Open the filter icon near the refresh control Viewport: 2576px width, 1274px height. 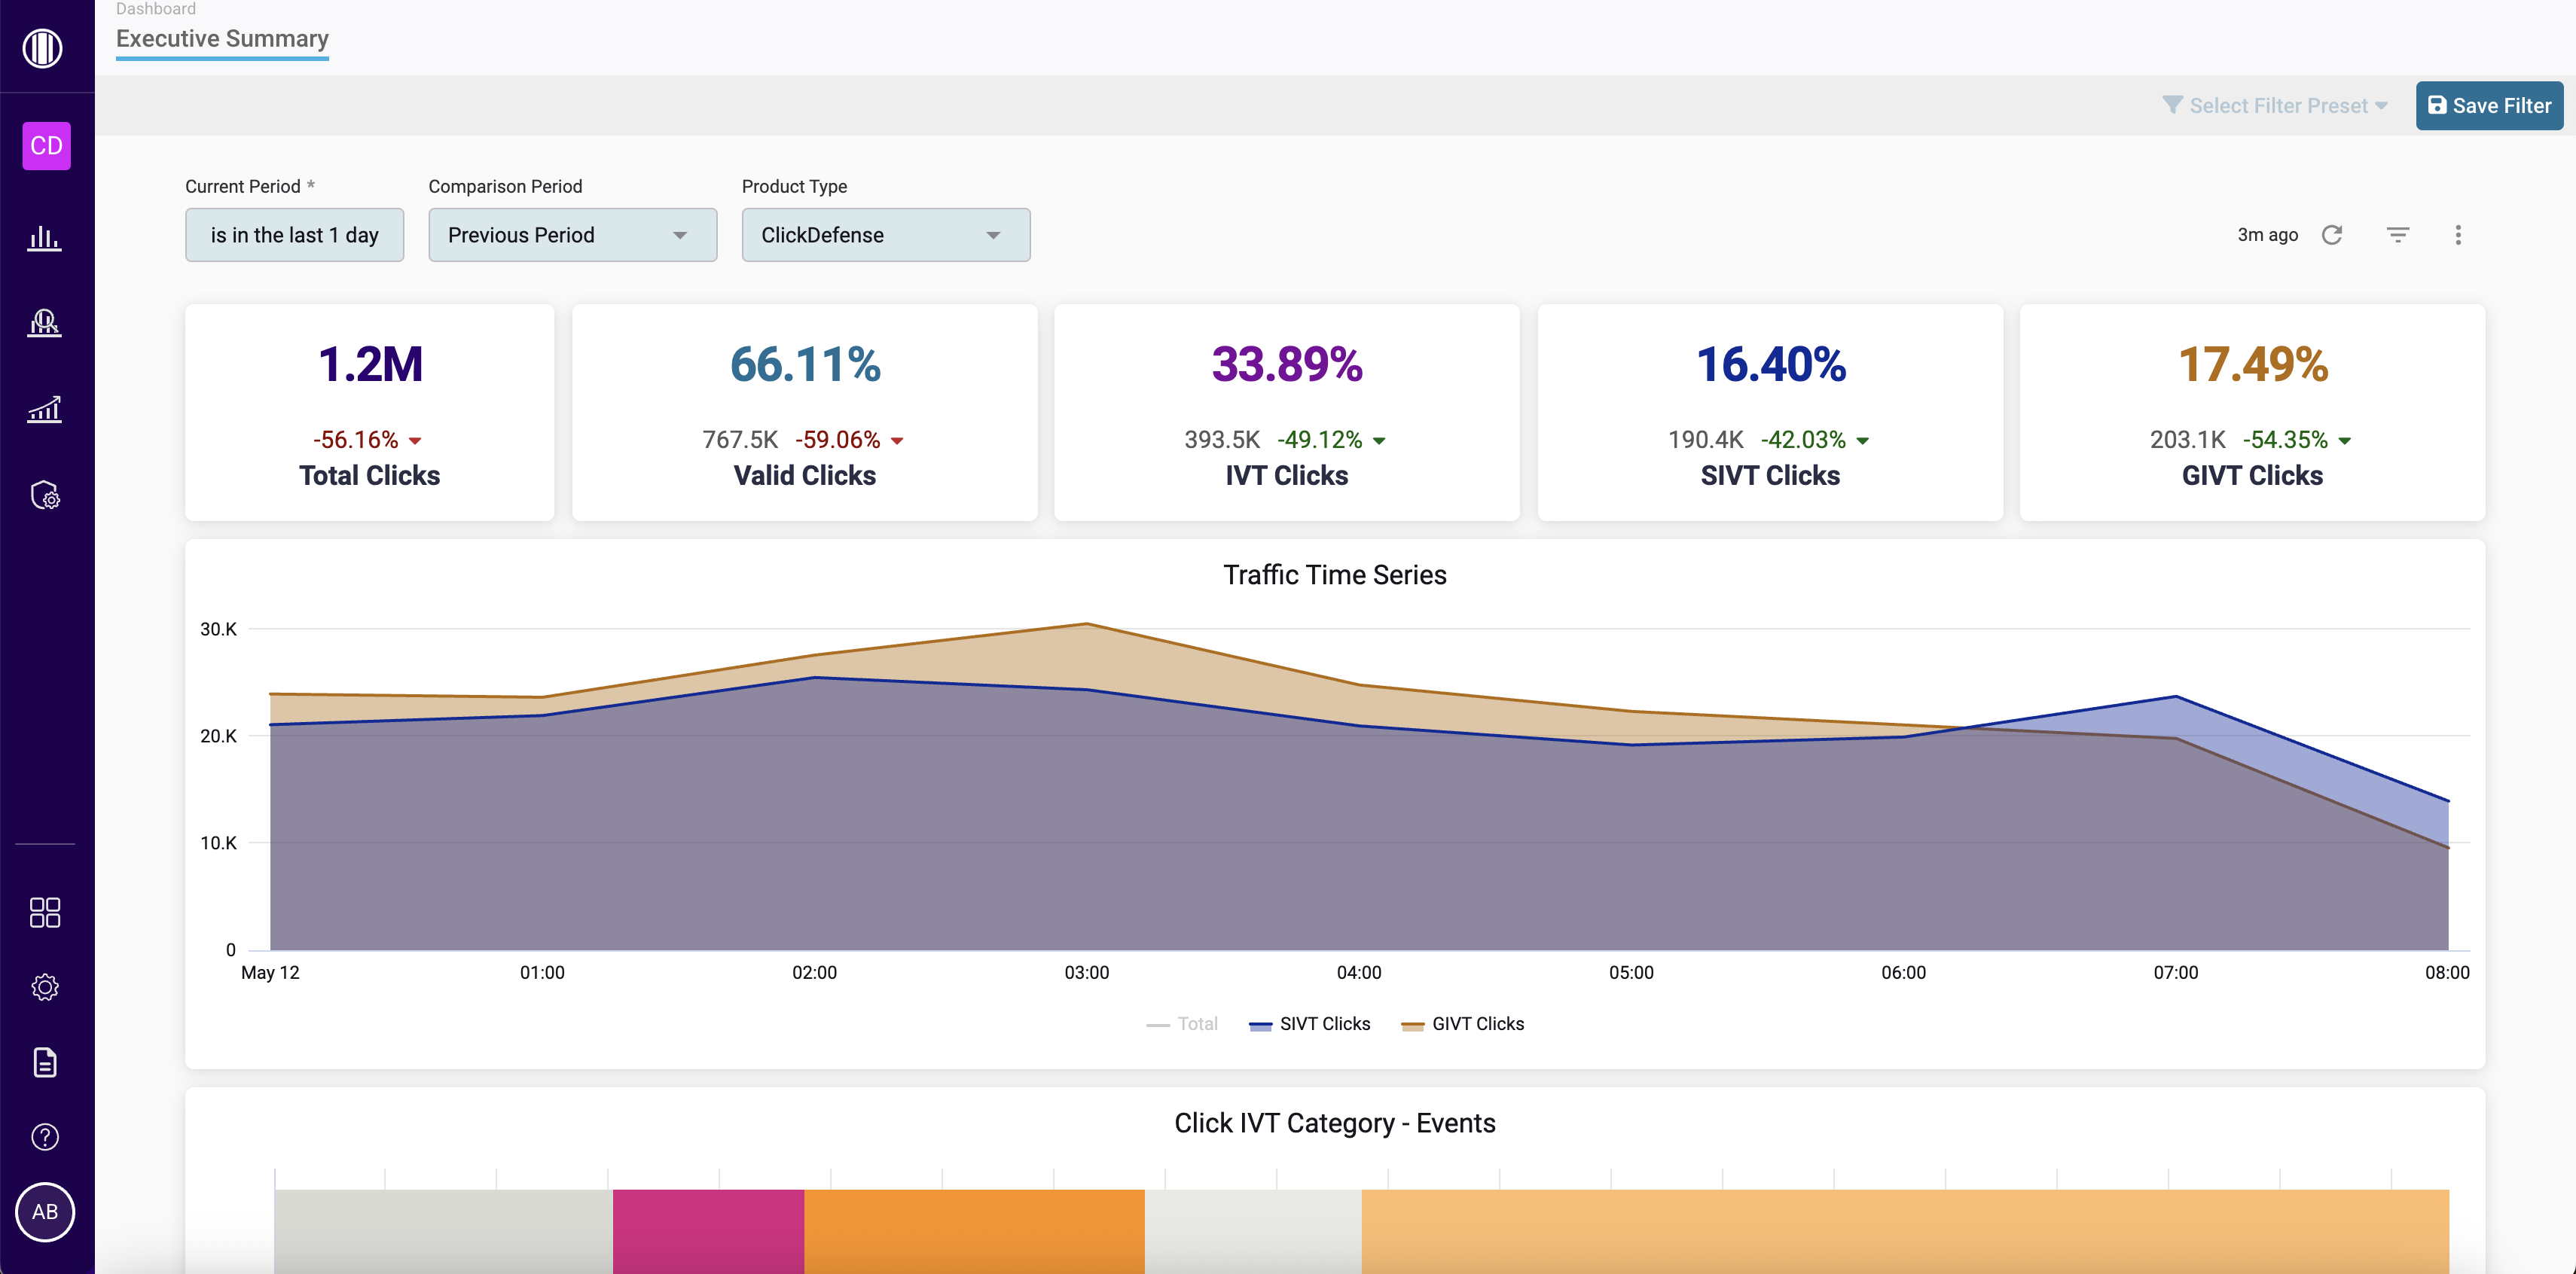(x=2398, y=234)
